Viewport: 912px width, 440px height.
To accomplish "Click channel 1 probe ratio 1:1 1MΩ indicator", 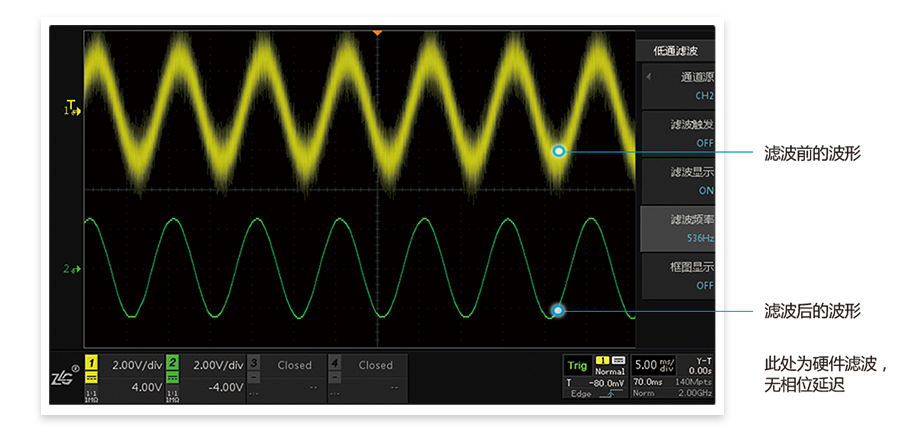I will point(92,395).
